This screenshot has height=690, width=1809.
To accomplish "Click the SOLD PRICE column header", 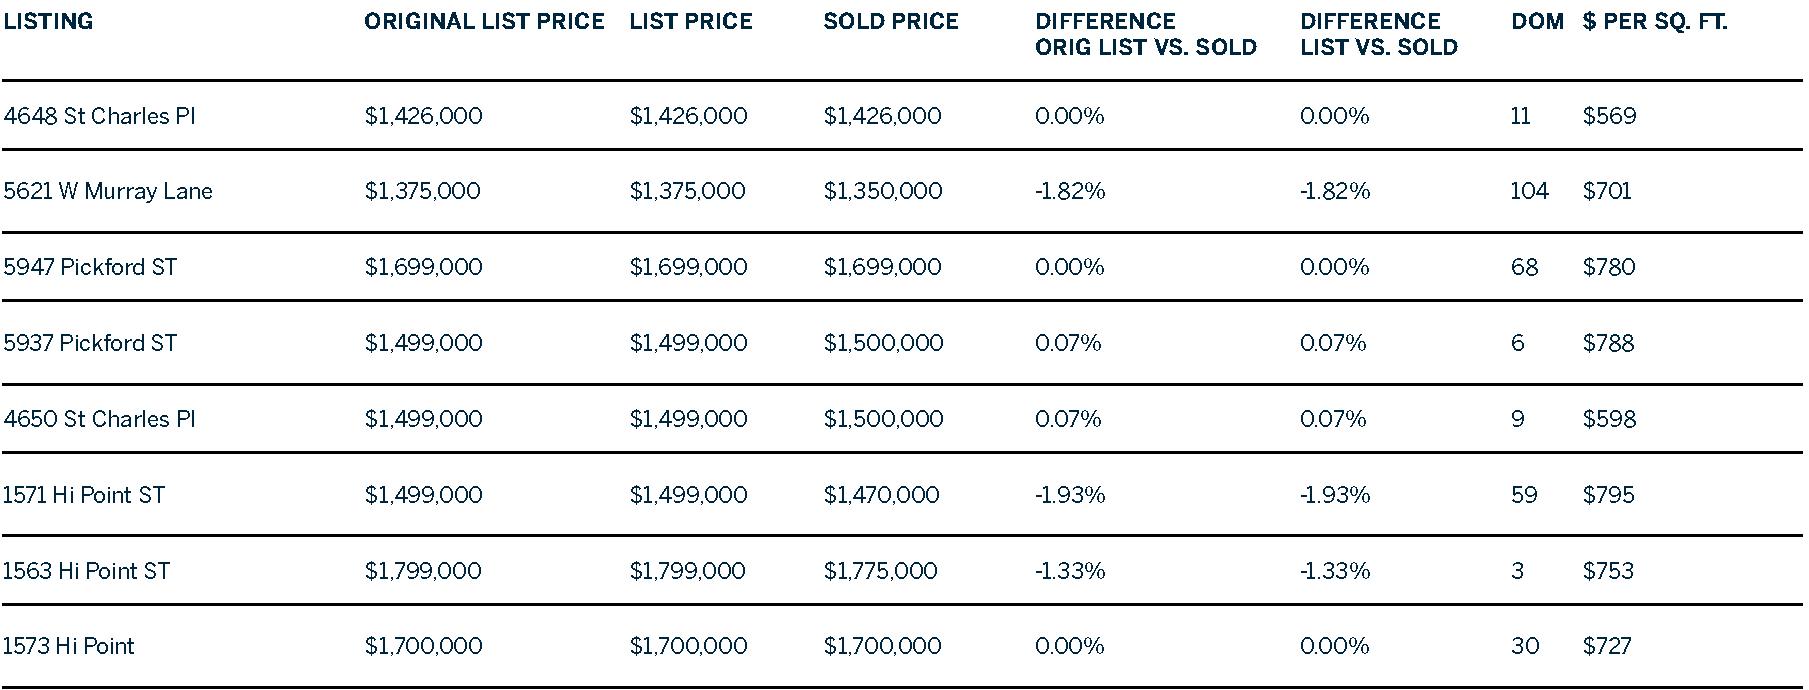I will [x=891, y=21].
